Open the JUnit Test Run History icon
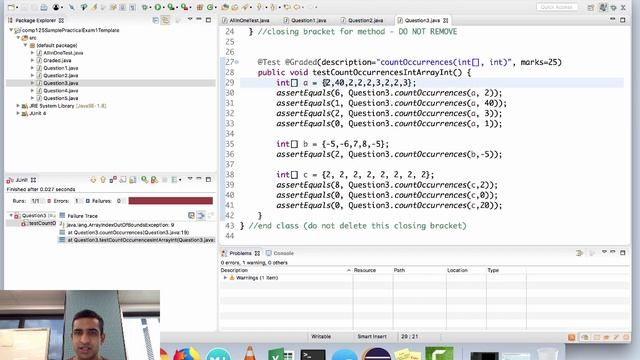 (x=175, y=180)
